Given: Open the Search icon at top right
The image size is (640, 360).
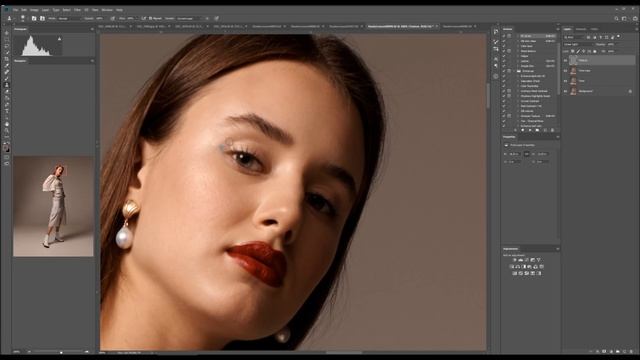Looking at the screenshot, I should (616, 18).
